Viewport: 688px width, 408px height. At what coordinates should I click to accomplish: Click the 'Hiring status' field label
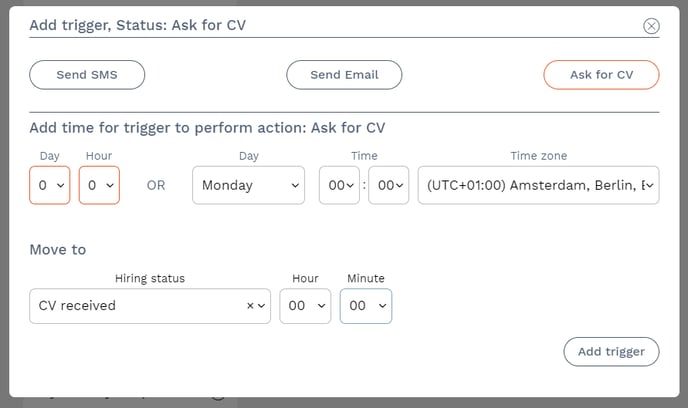(x=150, y=278)
